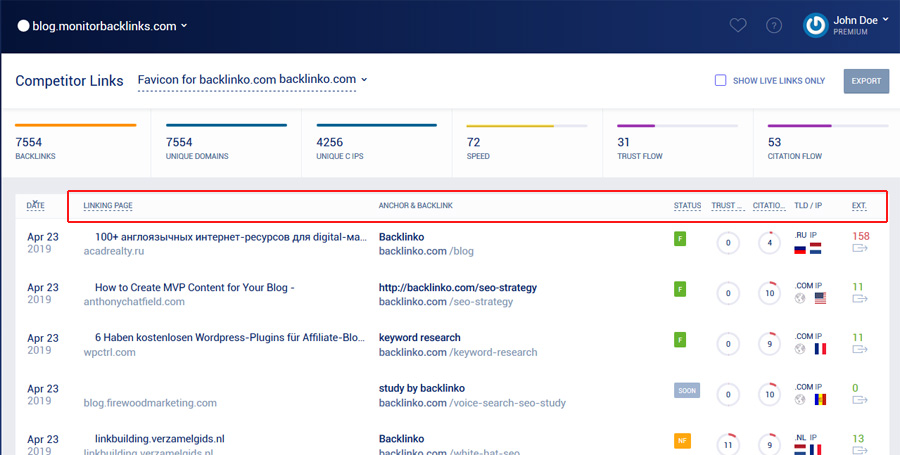Image resolution: width=900 pixels, height=455 pixels.
Task: Click the blog.firewoodmarketing.com domain
Action: coord(150,403)
